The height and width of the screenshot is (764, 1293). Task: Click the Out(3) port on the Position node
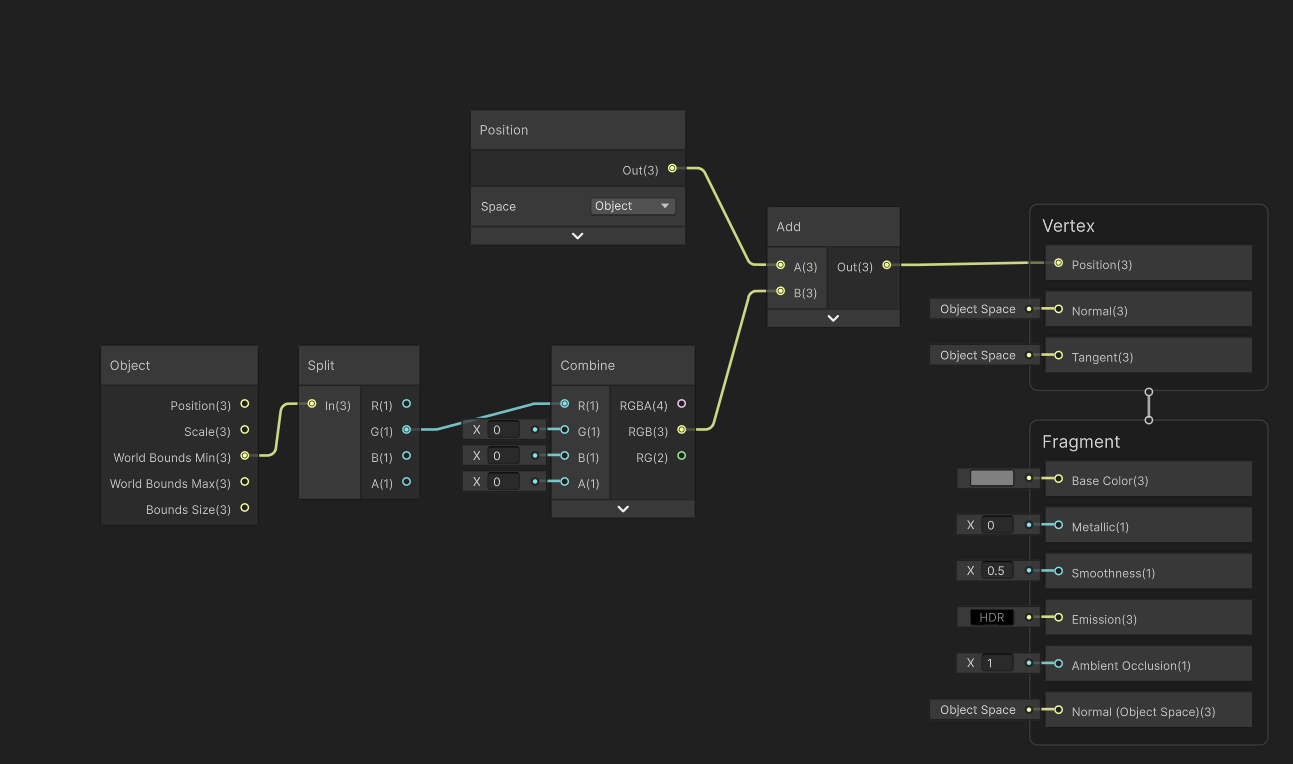pyautogui.click(x=672, y=168)
